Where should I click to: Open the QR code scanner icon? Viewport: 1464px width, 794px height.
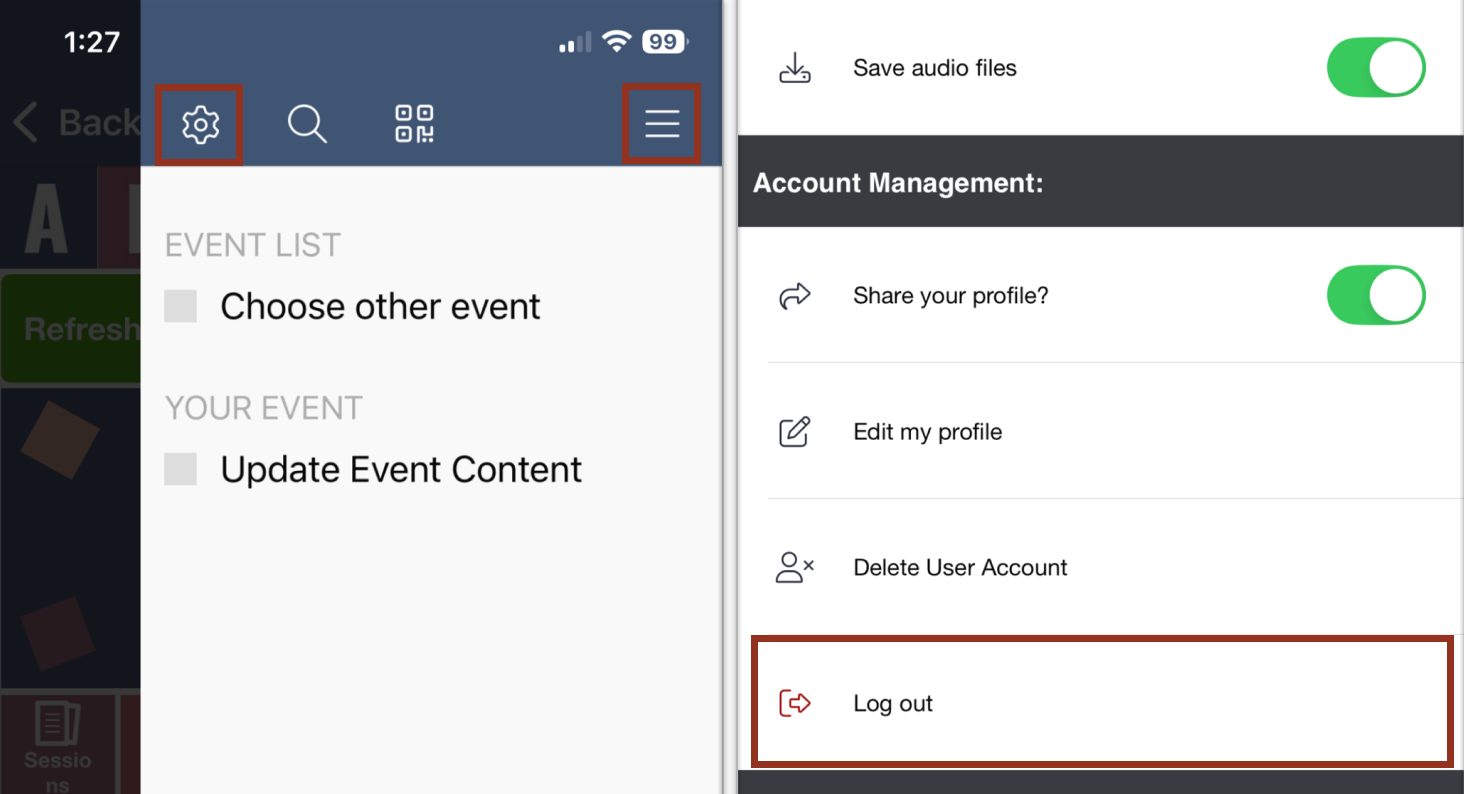pos(414,123)
